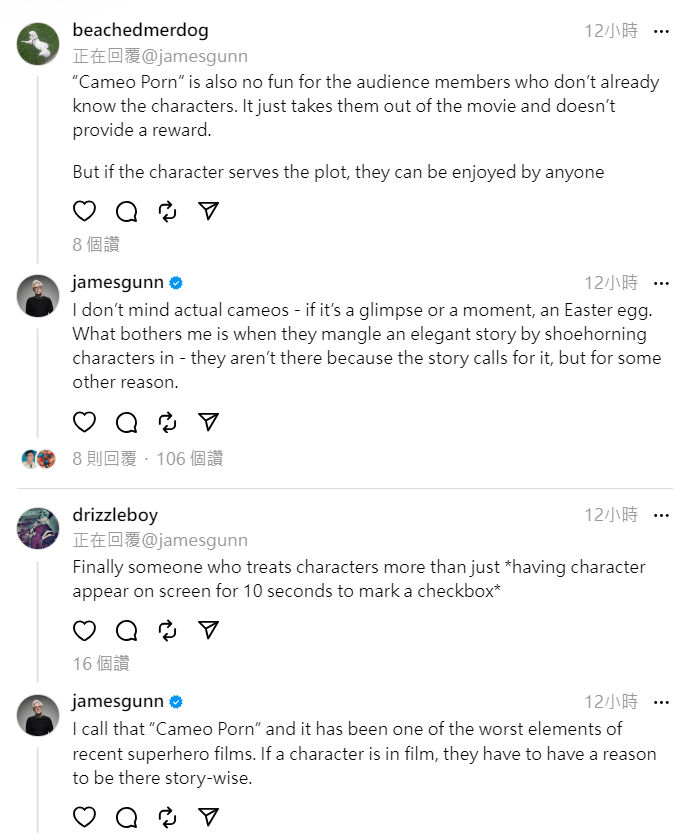Open more options for beachedmerdog's post
This screenshot has width=692, height=835.
click(661, 31)
